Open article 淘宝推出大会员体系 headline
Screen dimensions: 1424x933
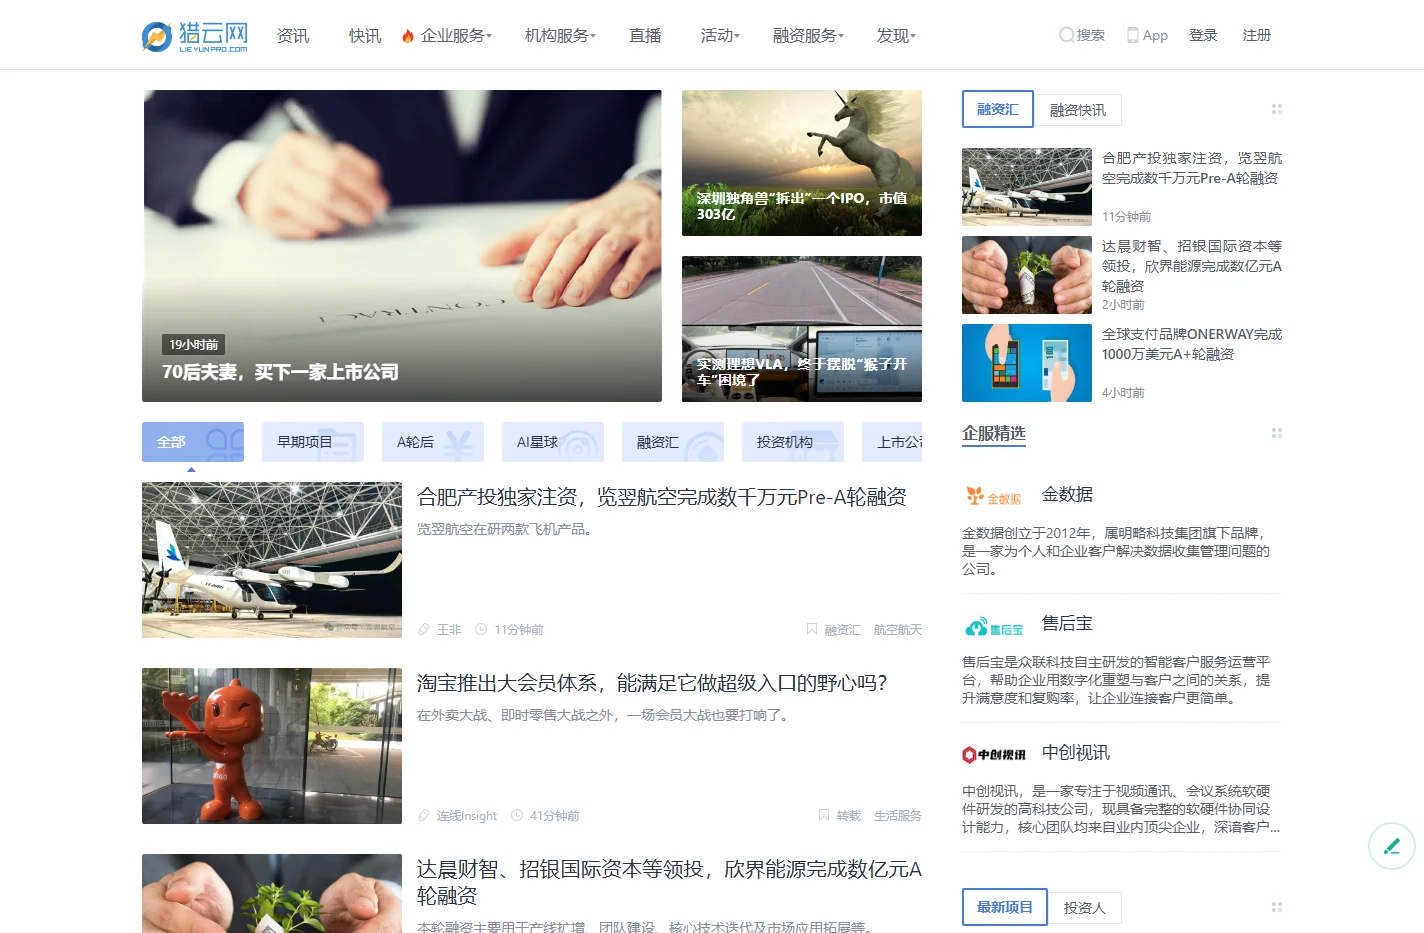(x=652, y=683)
